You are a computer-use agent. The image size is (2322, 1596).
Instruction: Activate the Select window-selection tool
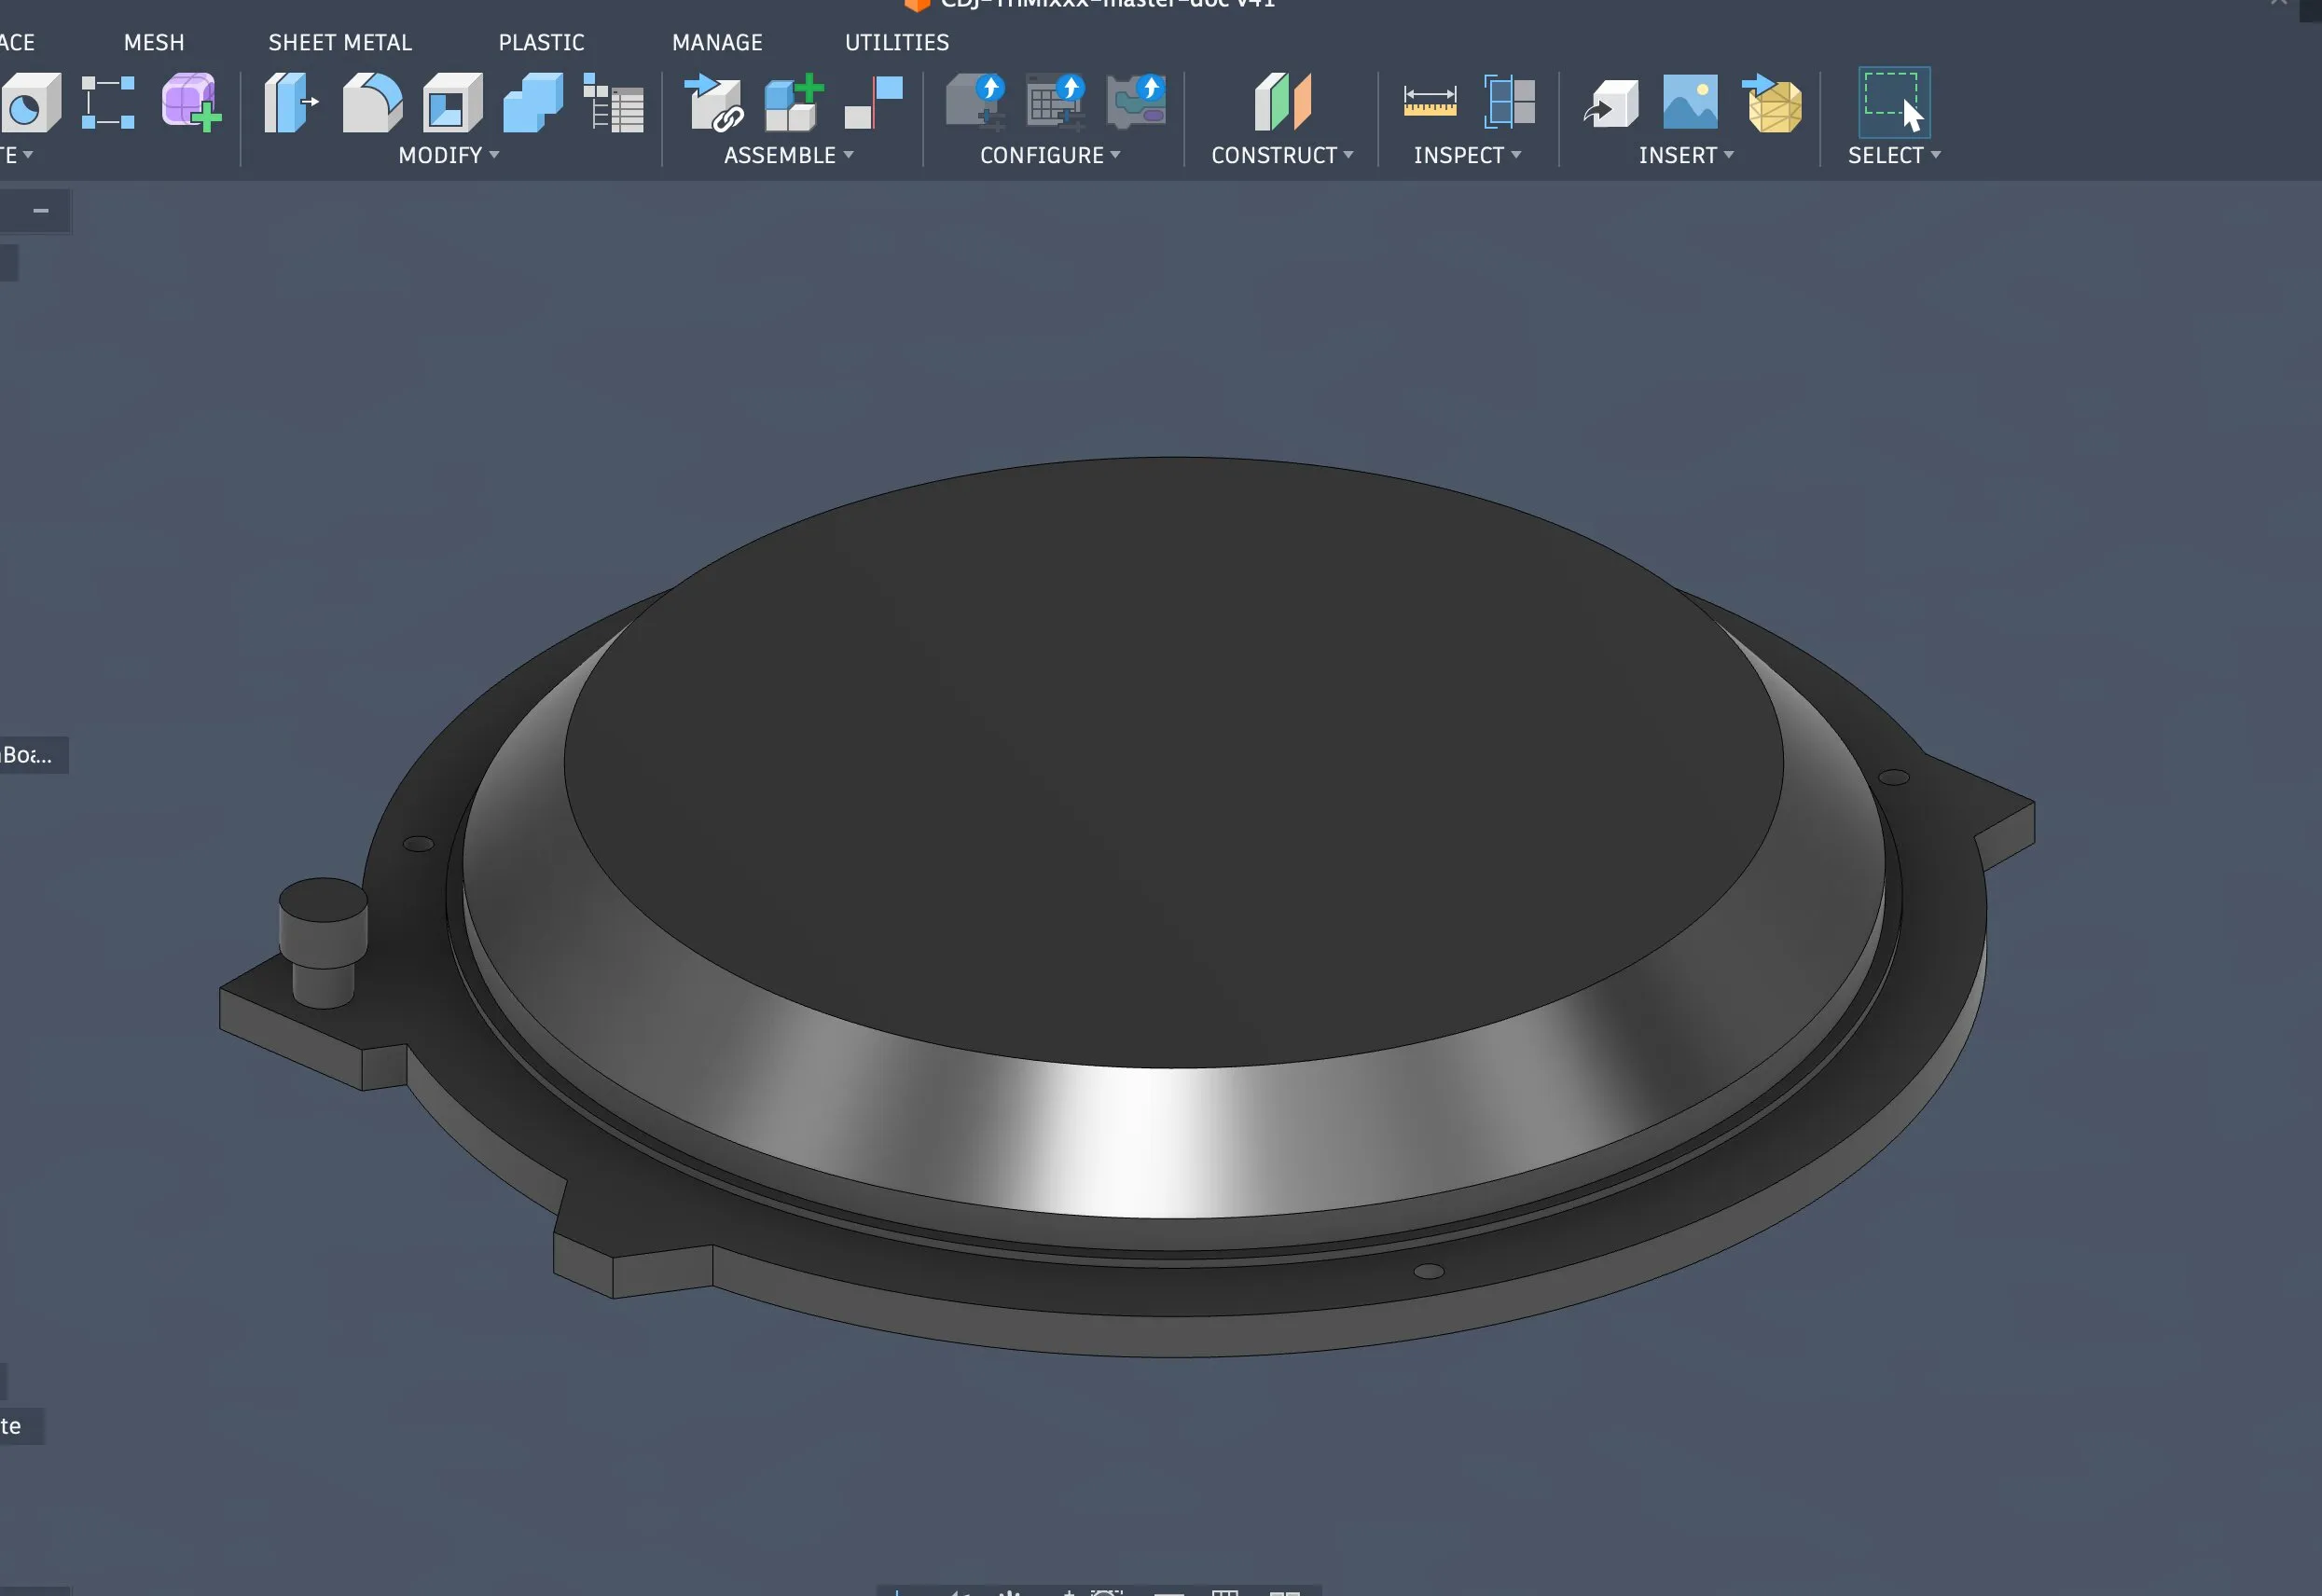(x=1894, y=102)
